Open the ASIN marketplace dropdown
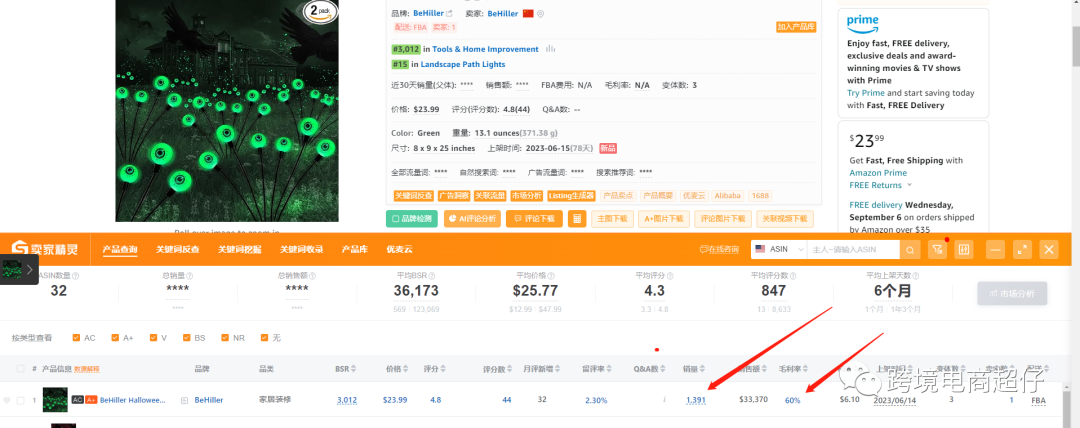1080x428 pixels. [x=778, y=249]
